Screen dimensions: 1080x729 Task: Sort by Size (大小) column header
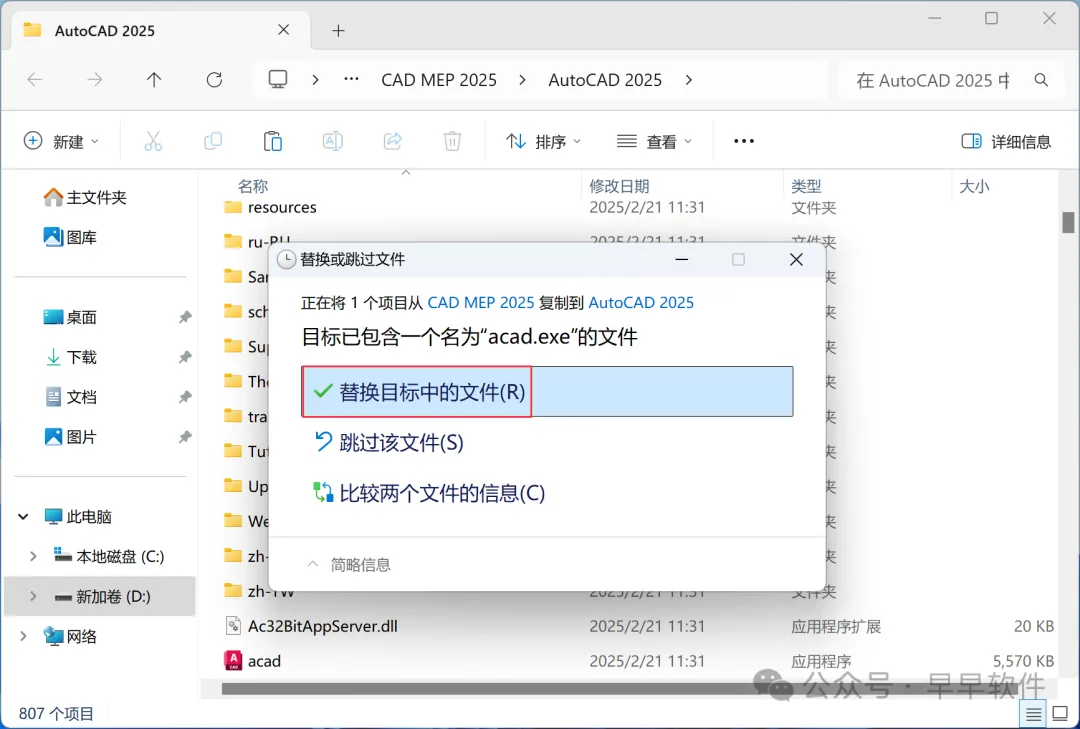[974, 186]
